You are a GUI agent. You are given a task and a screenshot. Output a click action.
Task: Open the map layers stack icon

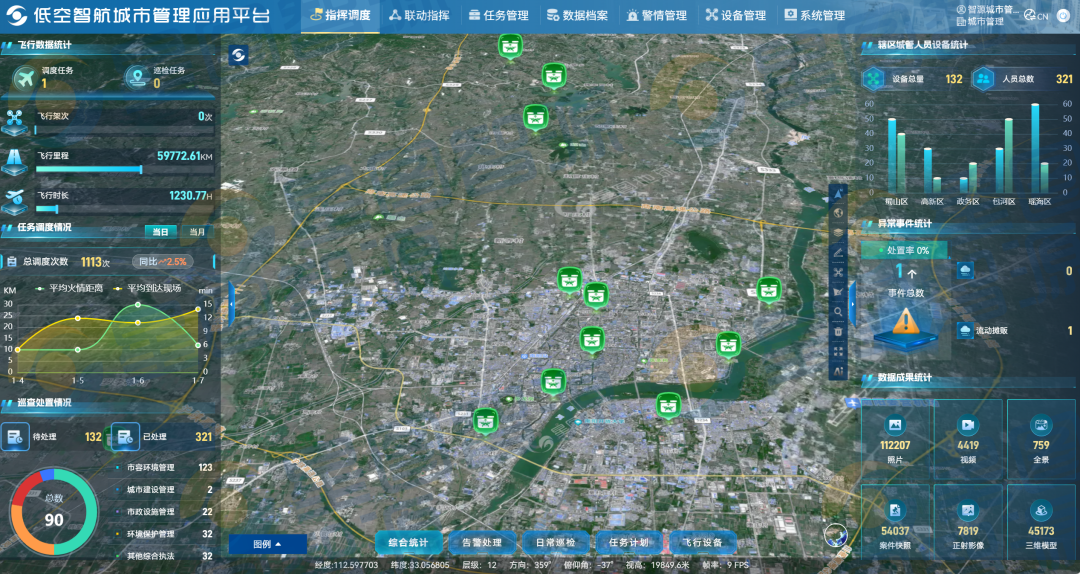[838, 233]
